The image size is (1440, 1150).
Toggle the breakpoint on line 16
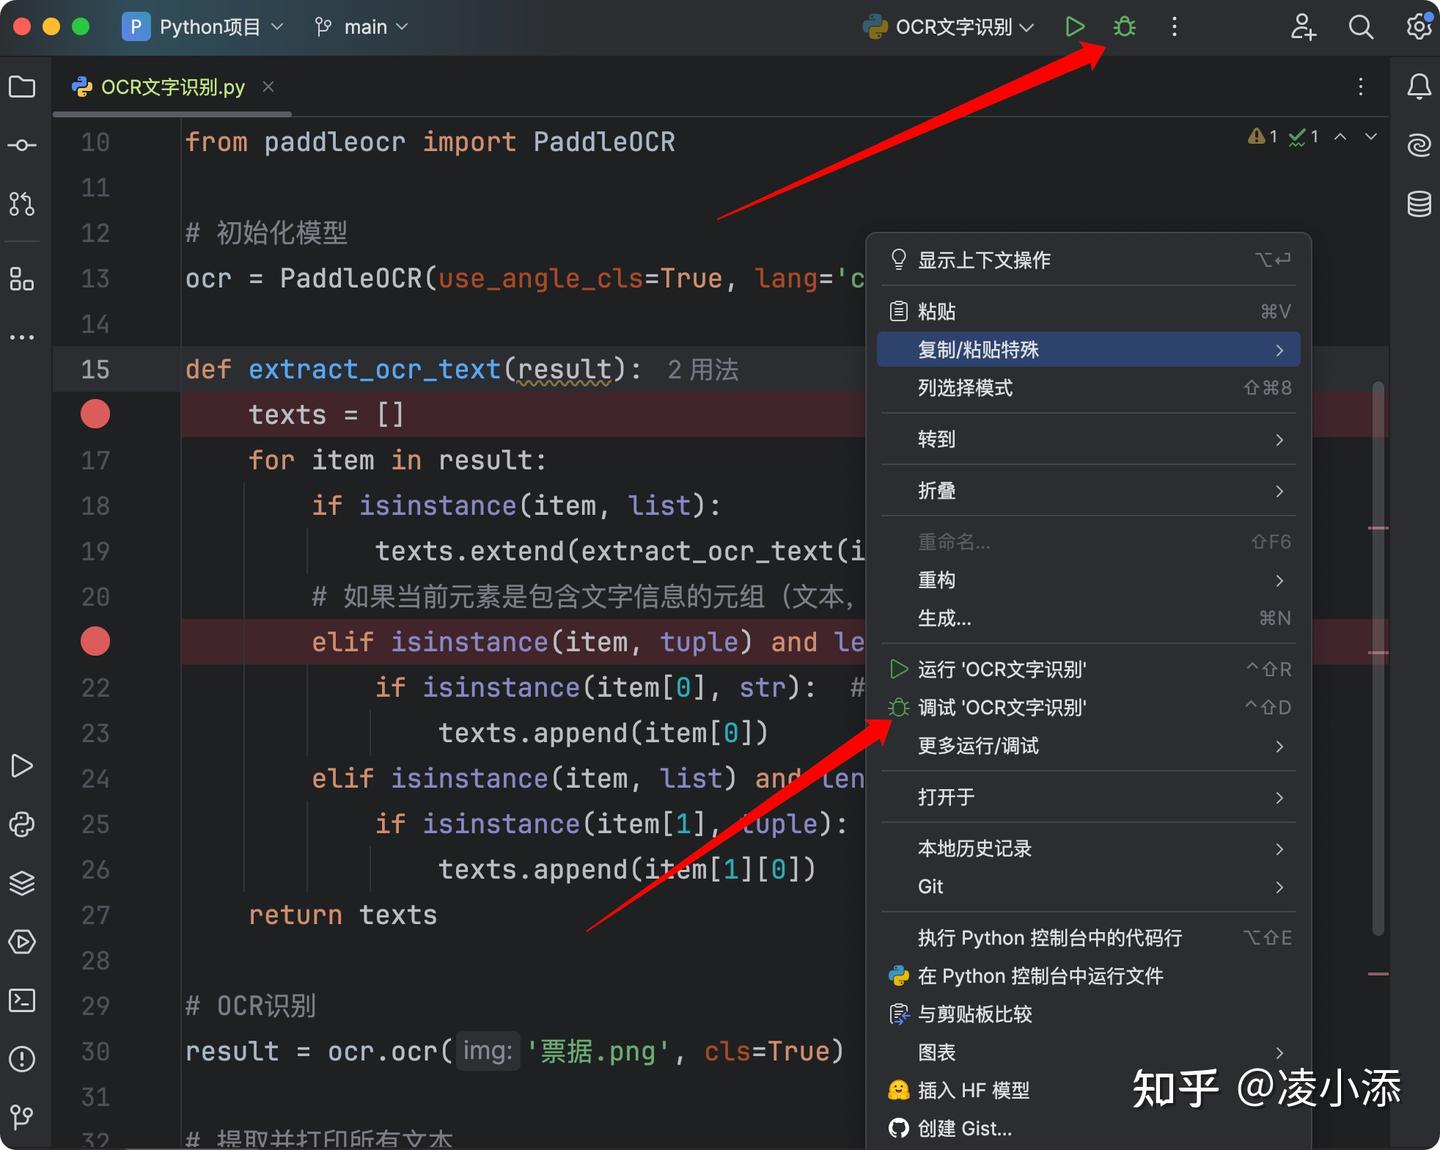95,413
